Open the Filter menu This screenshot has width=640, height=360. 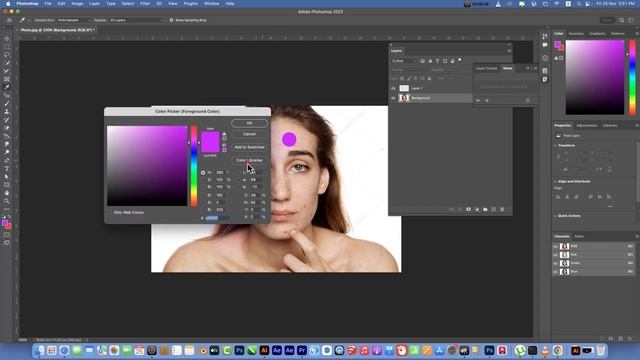[x=145, y=4]
